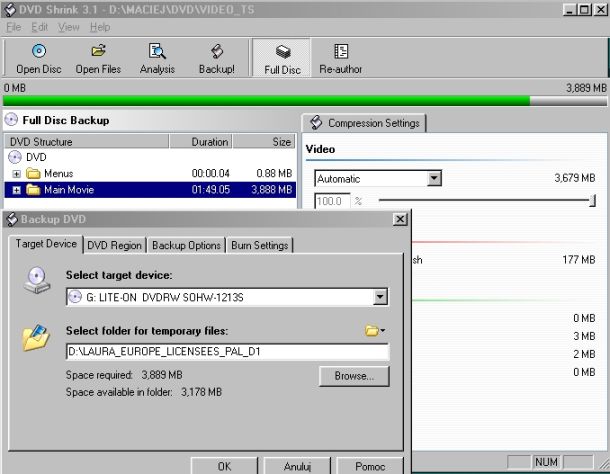
Task: Click the temporary files folder icon
Action: (x=36, y=337)
